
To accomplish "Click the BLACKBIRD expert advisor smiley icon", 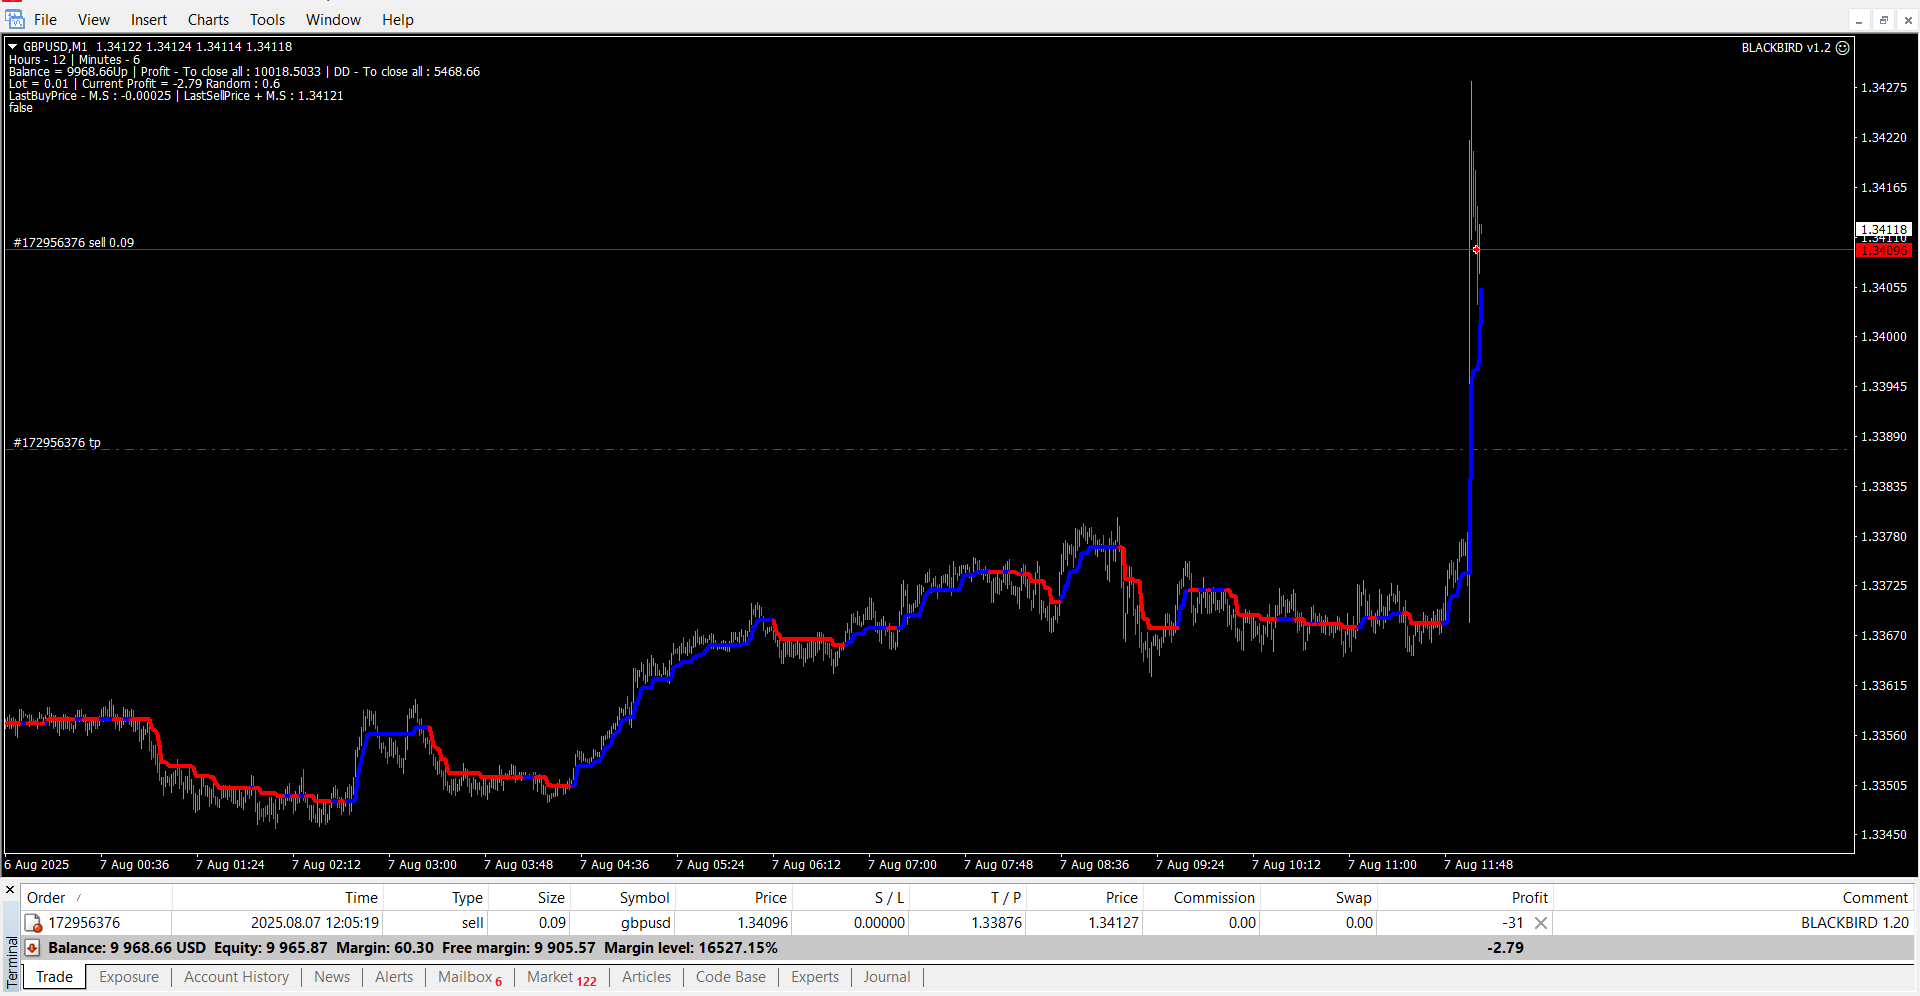I will [1842, 48].
